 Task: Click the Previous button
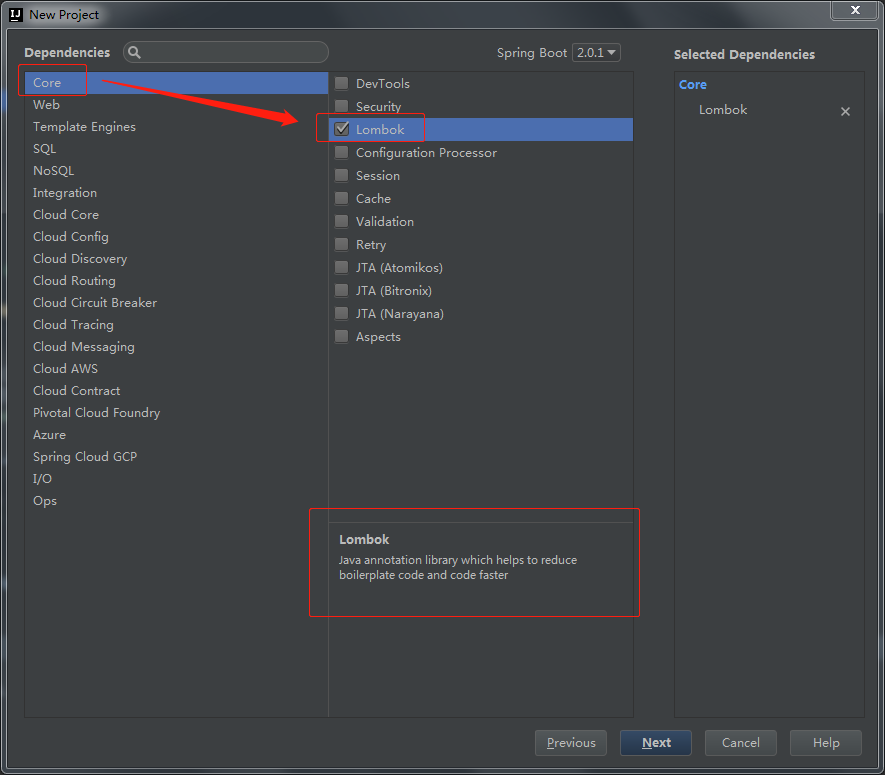(x=571, y=743)
